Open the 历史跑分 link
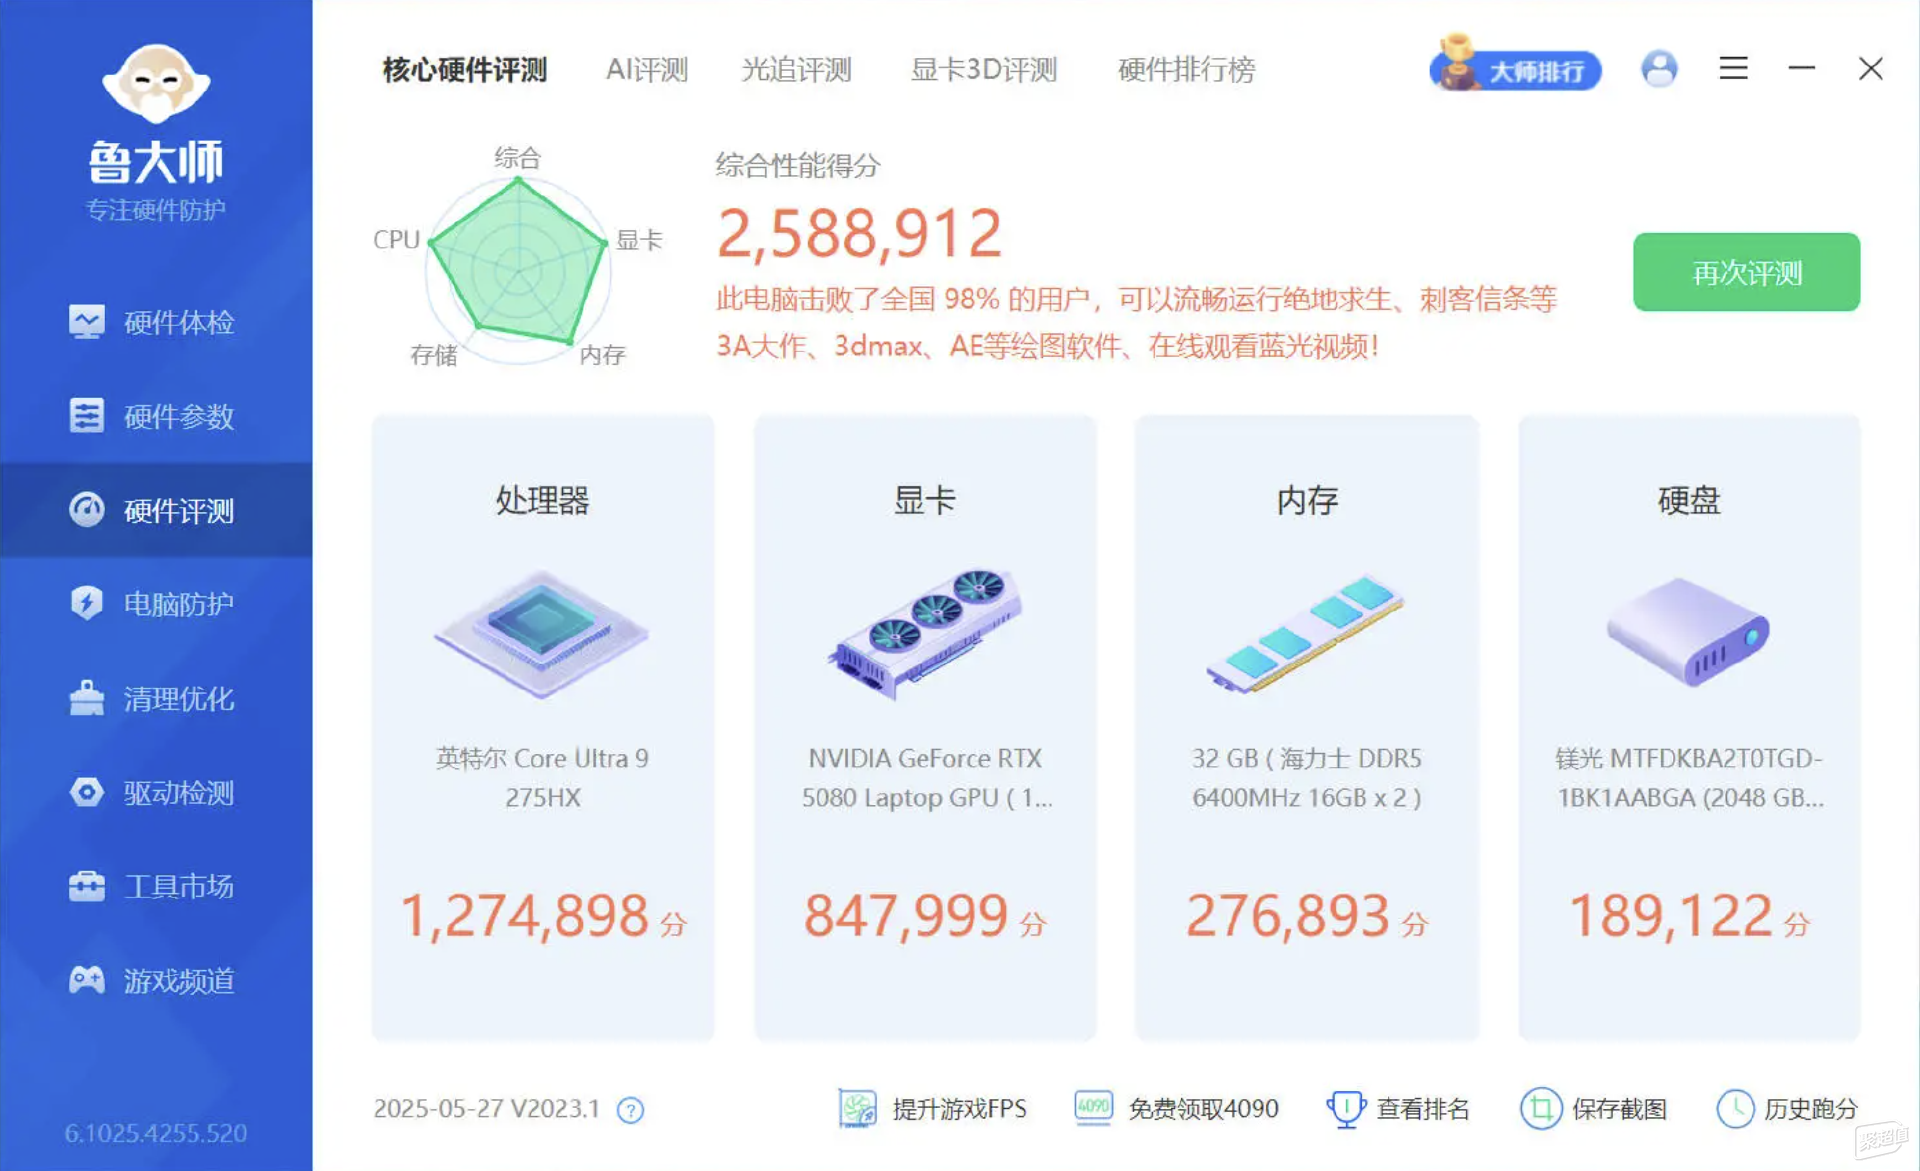The image size is (1920, 1171). 1811,1109
